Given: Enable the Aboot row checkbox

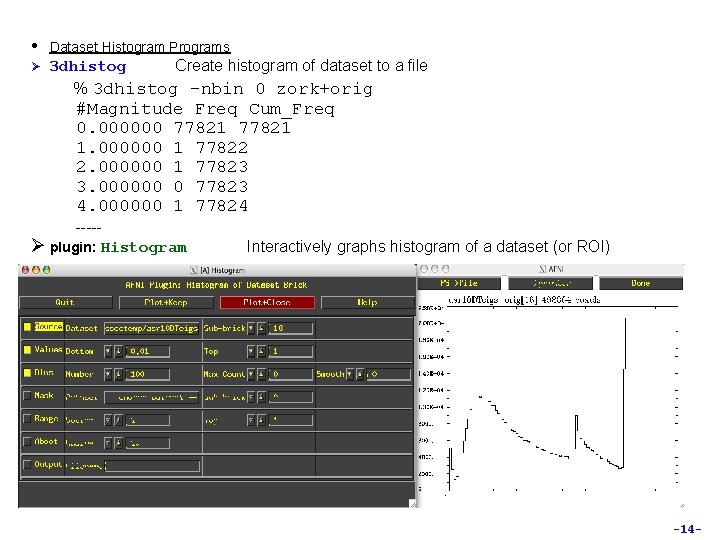Looking at the screenshot, I should click(27, 441).
